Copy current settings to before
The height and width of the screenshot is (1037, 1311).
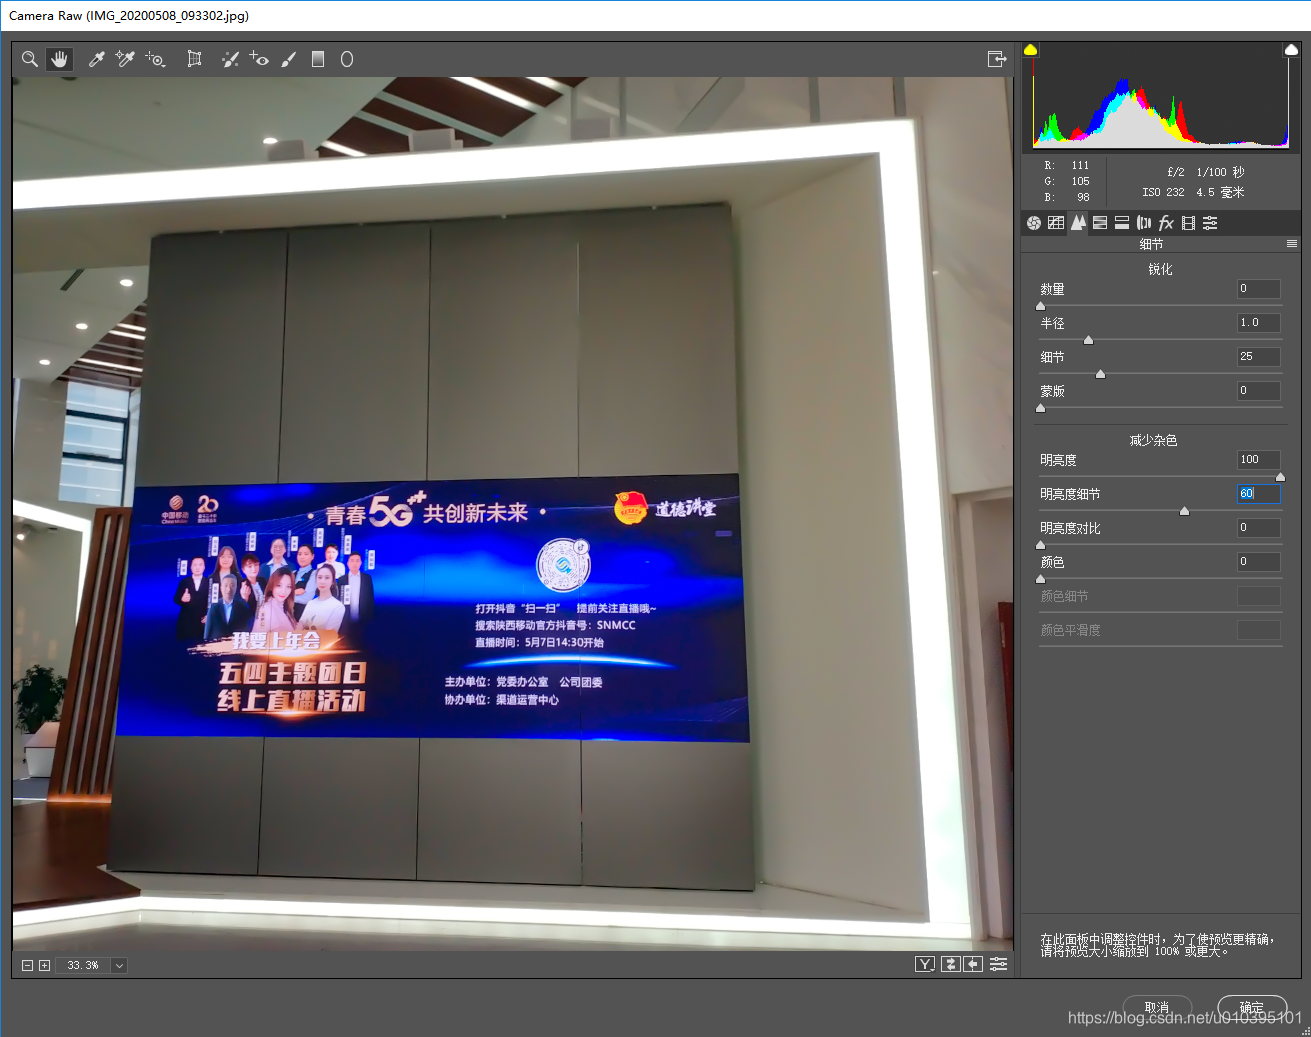973,964
